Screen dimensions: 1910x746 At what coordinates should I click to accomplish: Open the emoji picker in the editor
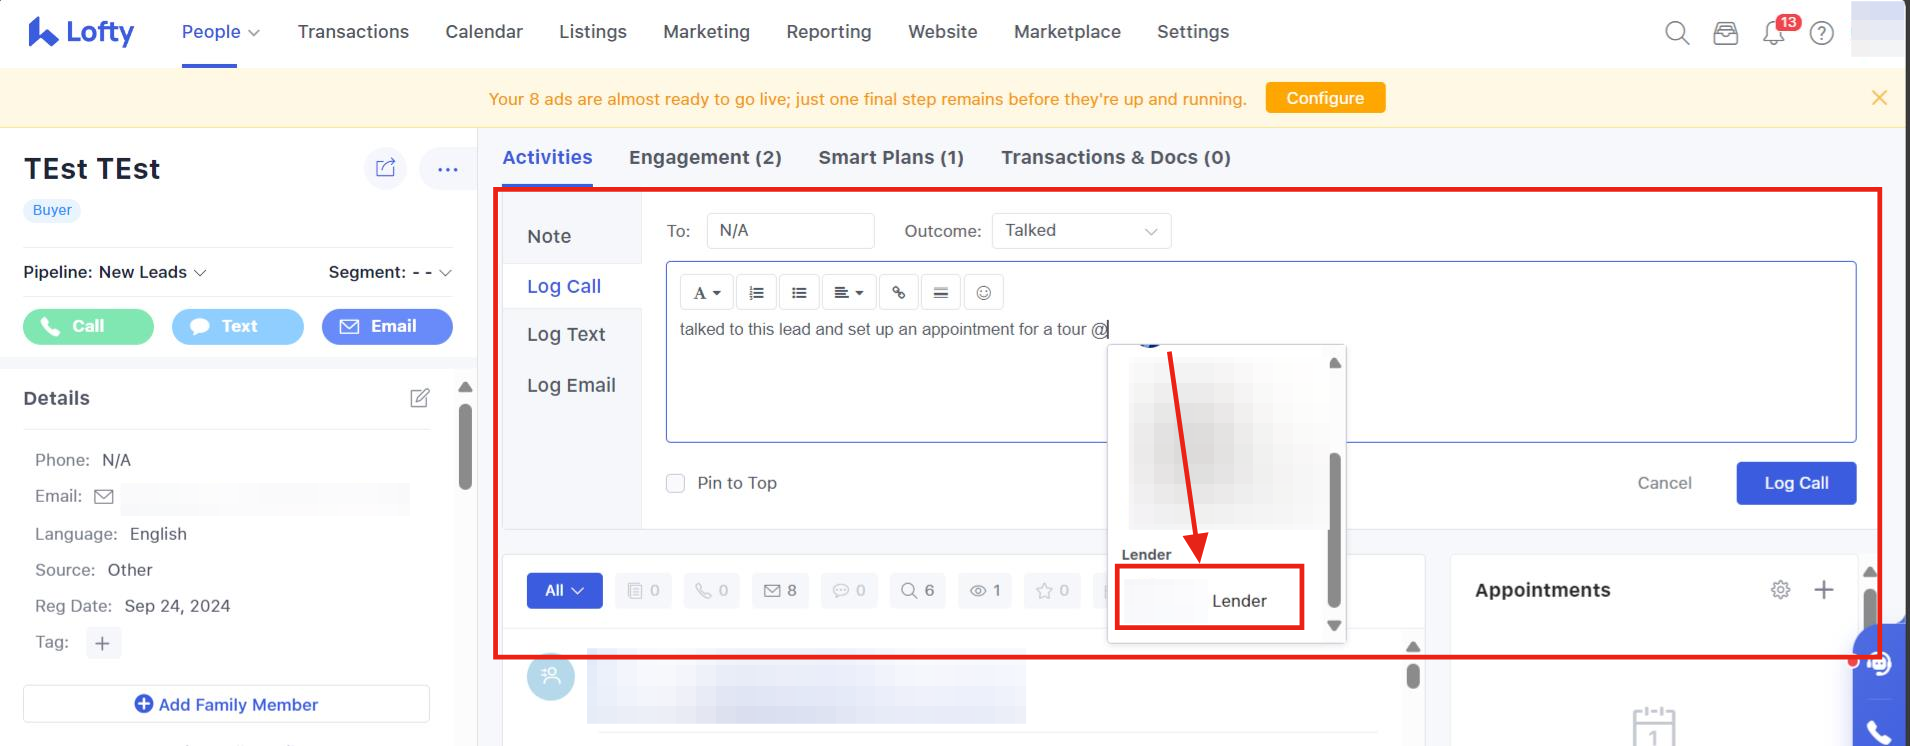click(983, 292)
